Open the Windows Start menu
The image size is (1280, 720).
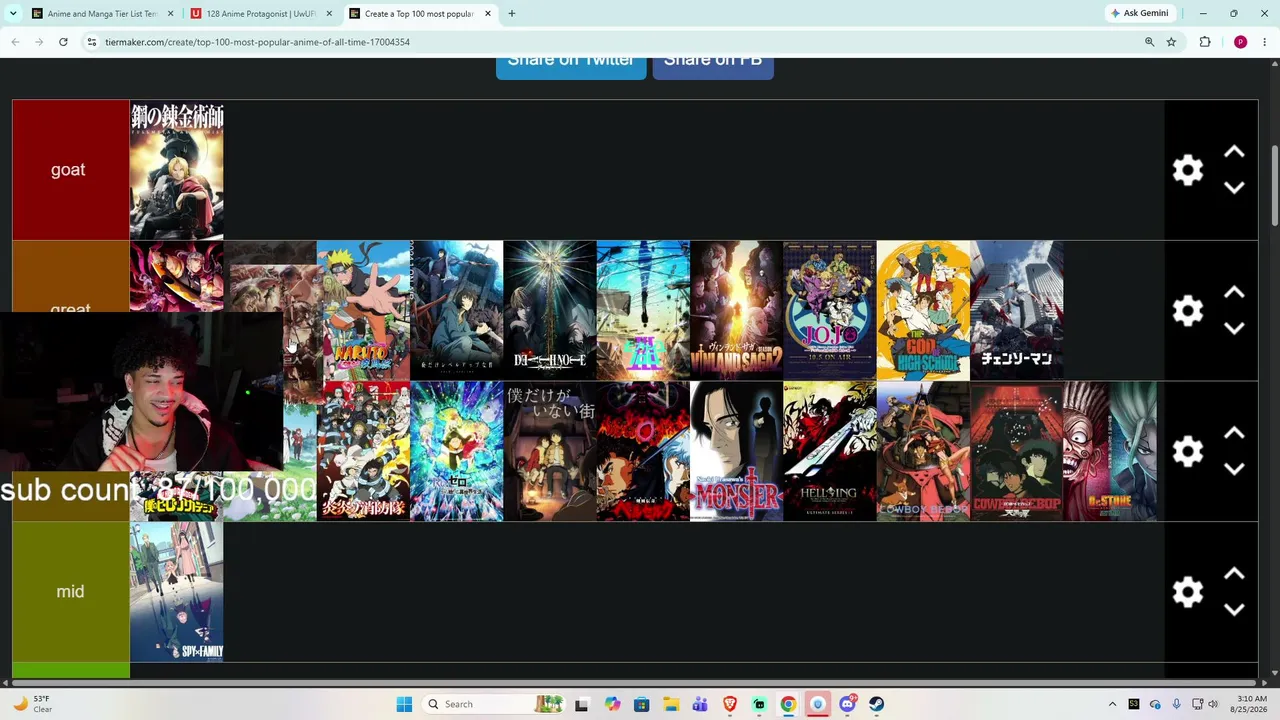click(x=404, y=704)
